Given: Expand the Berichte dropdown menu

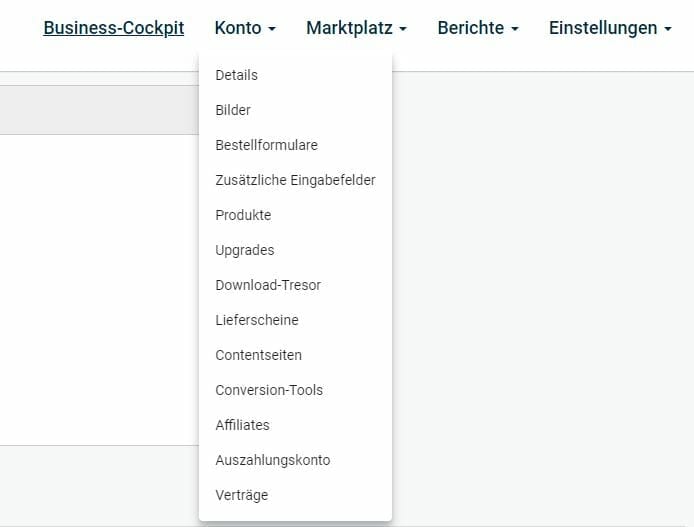Looking at the screenshot, I should click(477, 28).
